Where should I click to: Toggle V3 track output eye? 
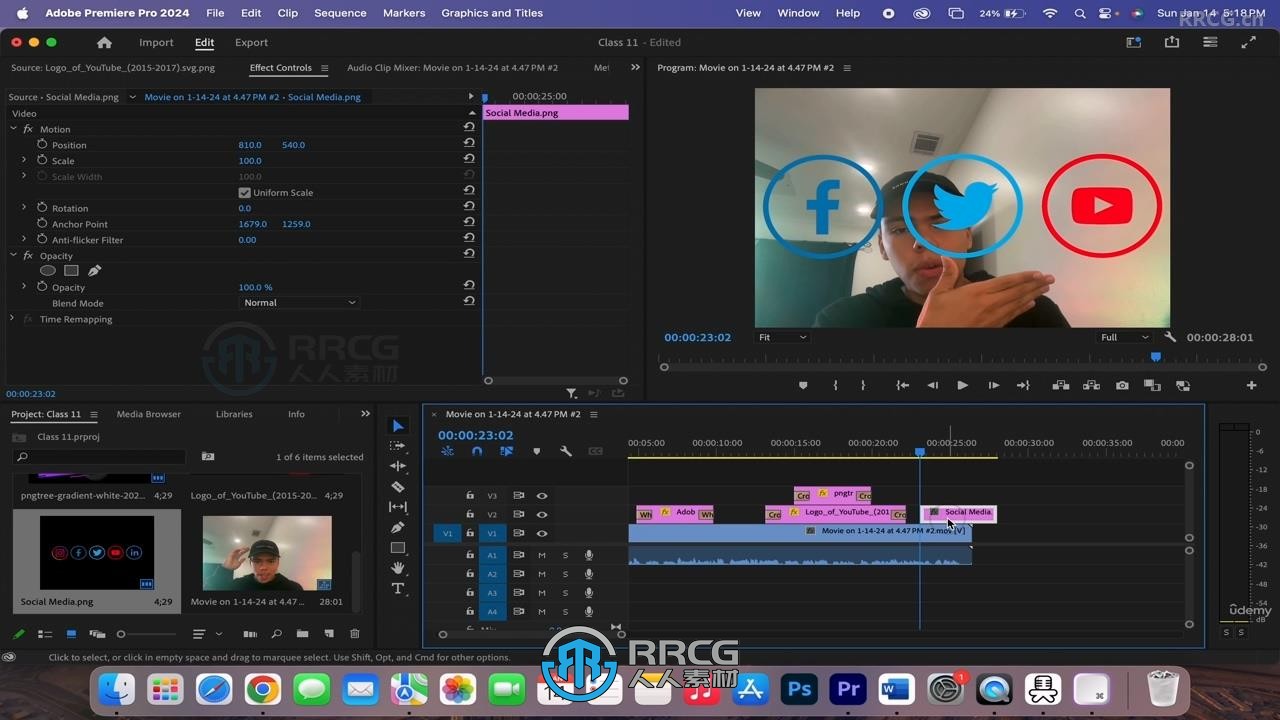542,496
